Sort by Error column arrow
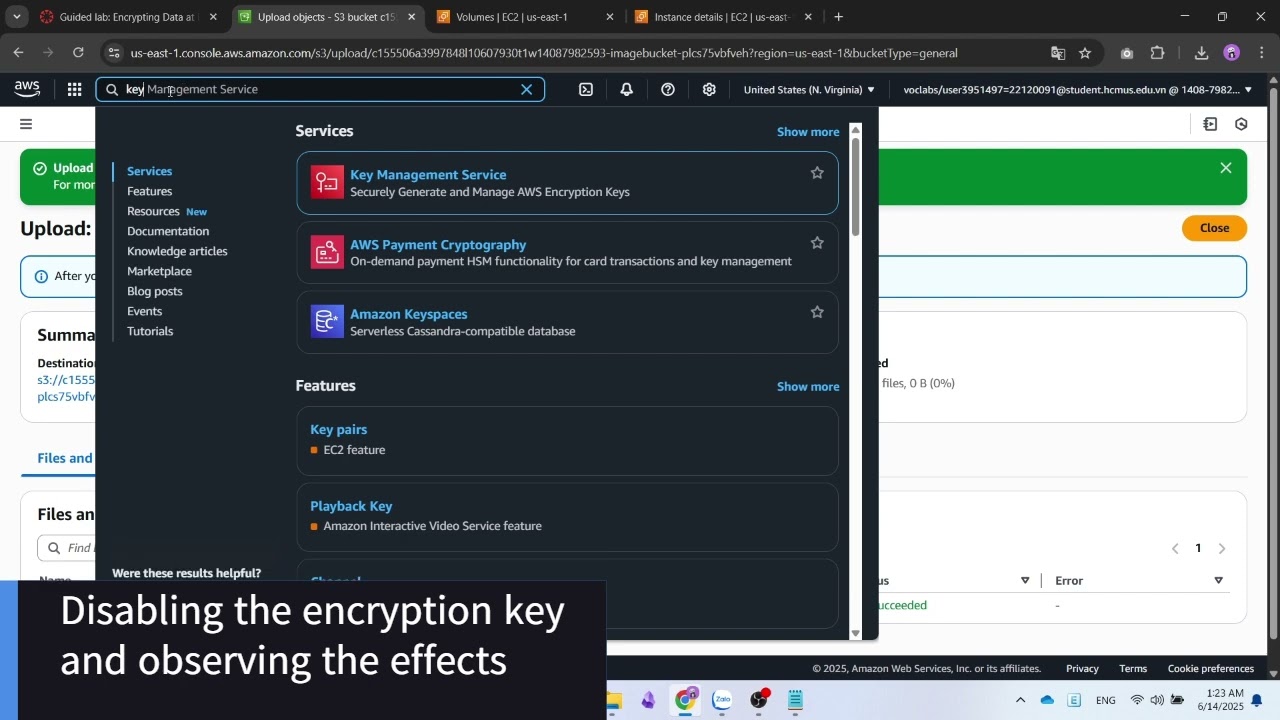 (1218, 580)
